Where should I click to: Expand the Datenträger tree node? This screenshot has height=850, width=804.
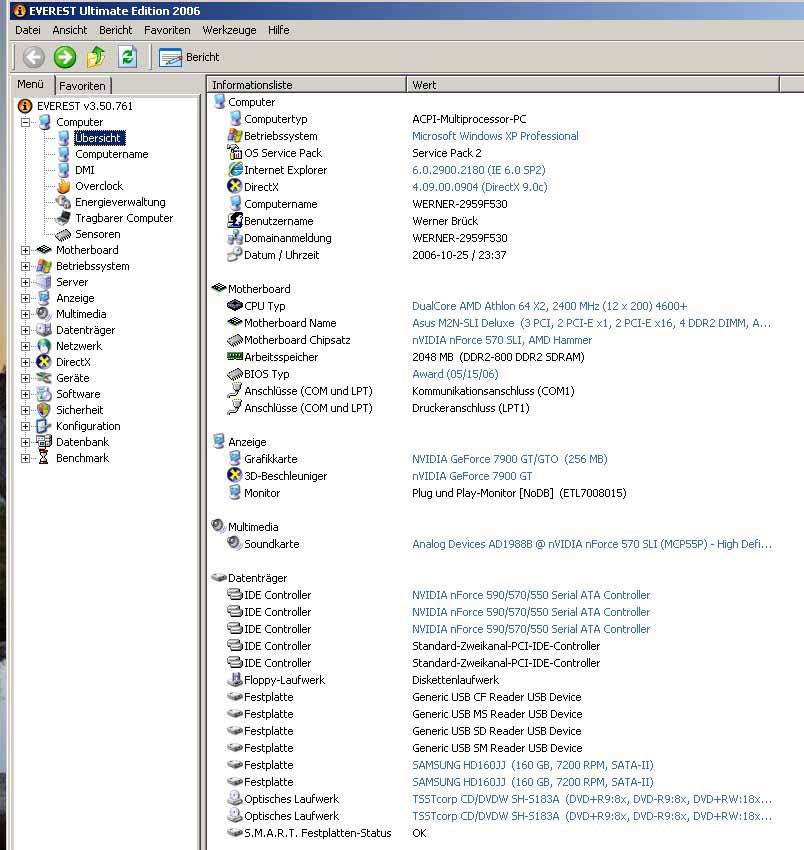pyautogui.click(x=25, y=330)
